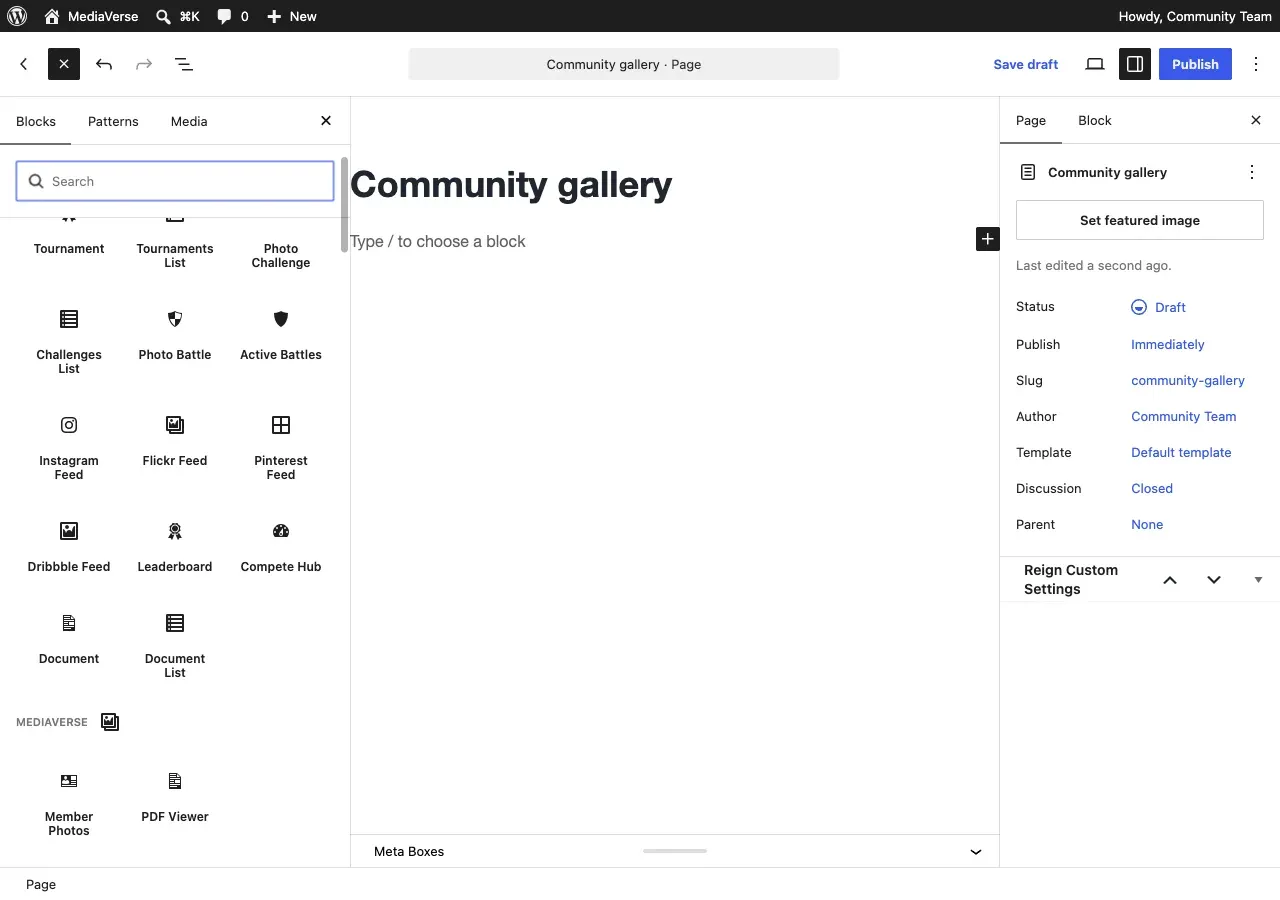Insert the Instagram Feed block
1280x900 pixels.
point(69,448)
